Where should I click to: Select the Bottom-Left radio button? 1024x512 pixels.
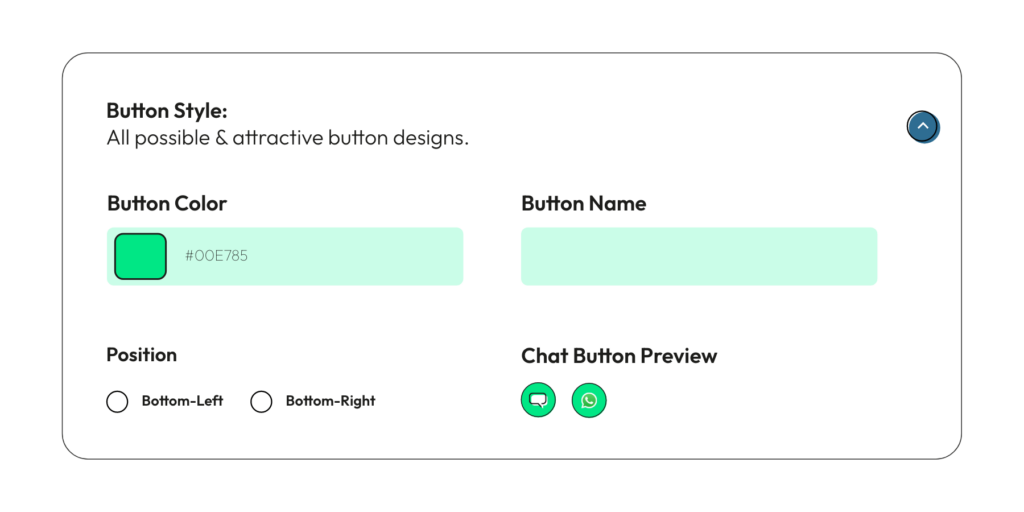click(x=117, y=402)
